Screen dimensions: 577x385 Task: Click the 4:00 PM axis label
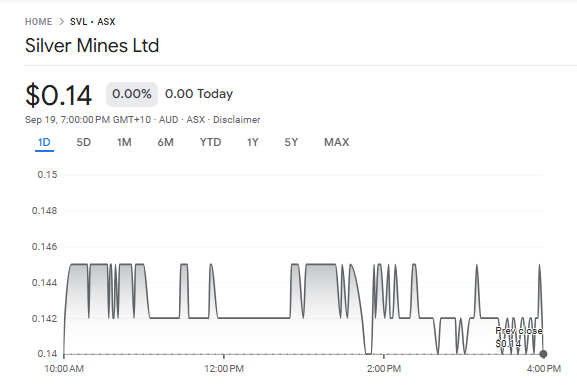pyautogui.click(x=544, y=368)
